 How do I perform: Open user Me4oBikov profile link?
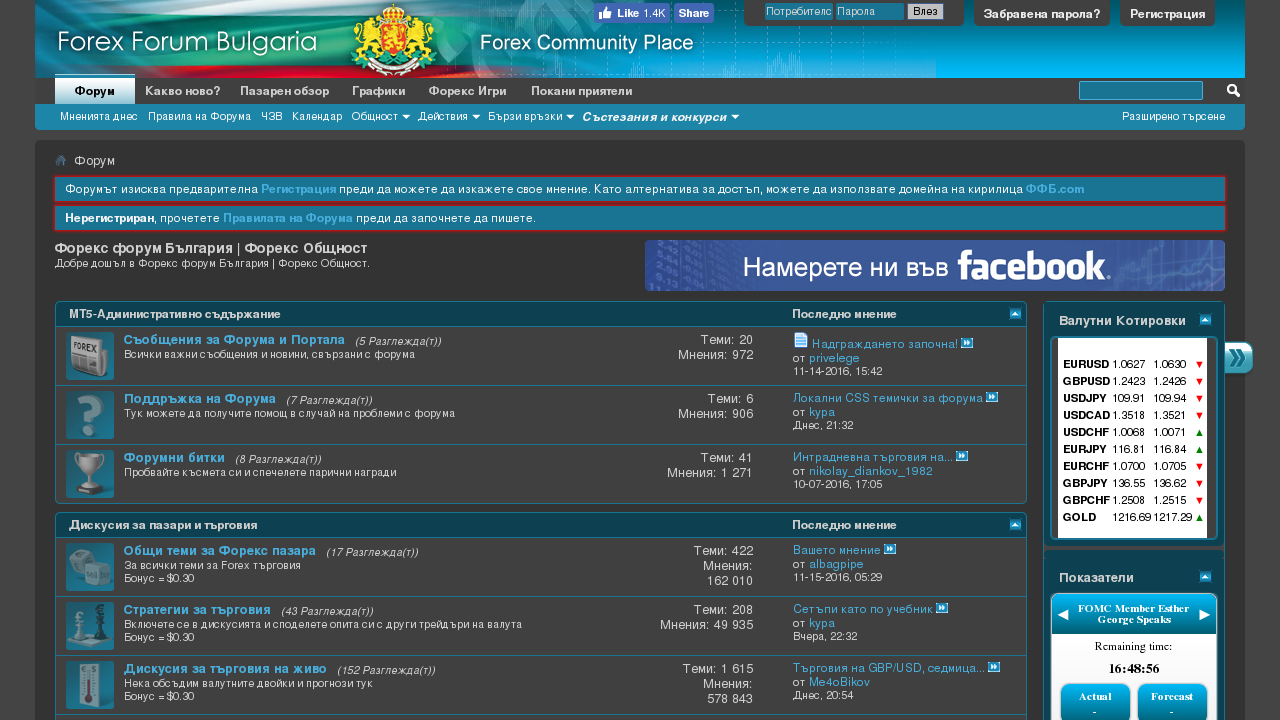pos(839,682)
